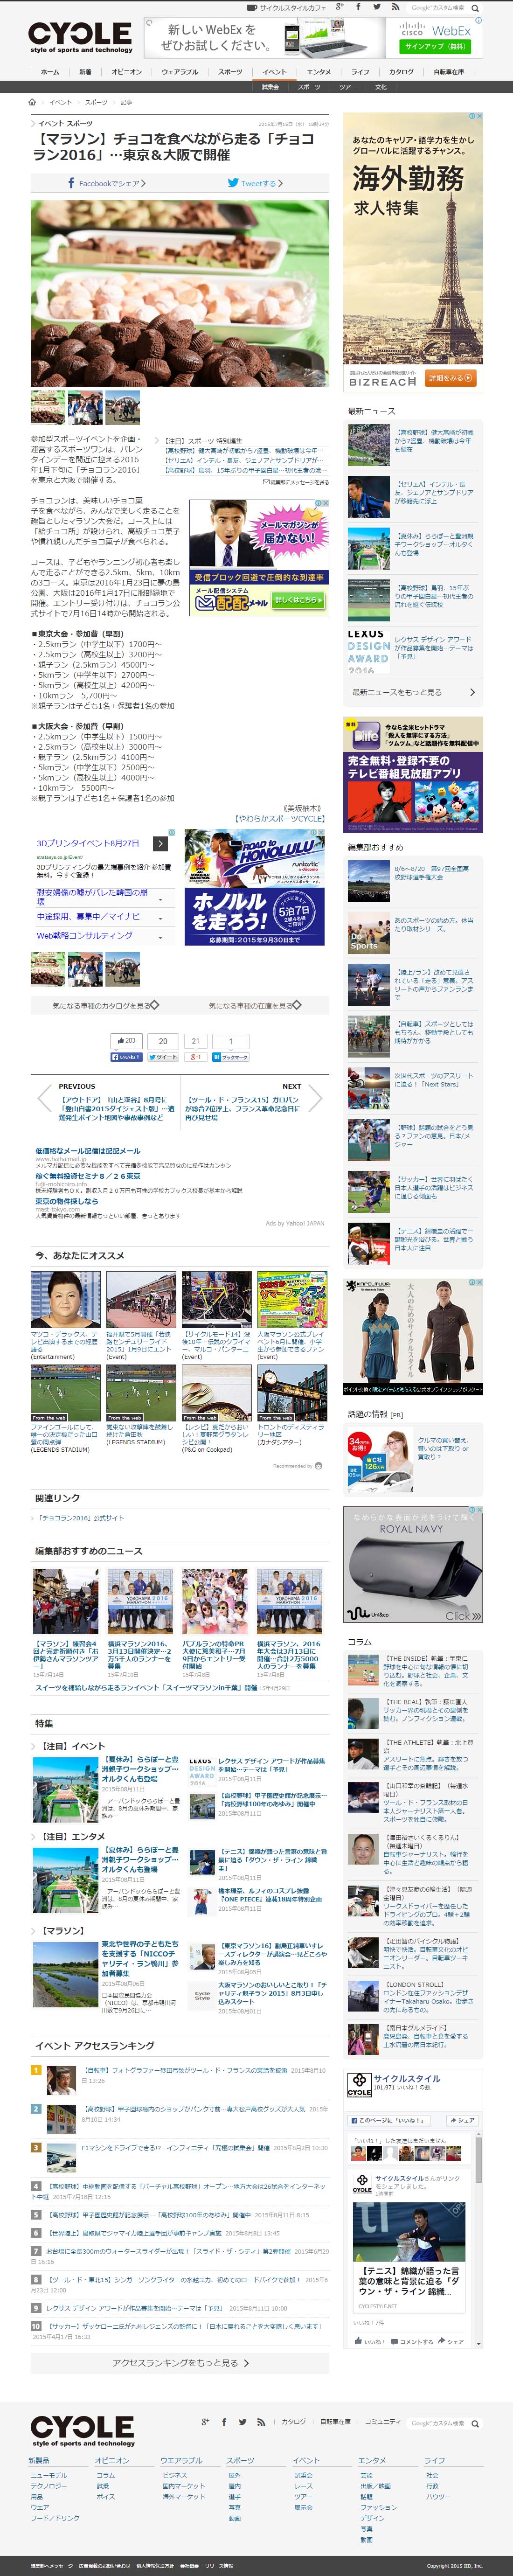Click the g+1 button below the article
The image size is (513, 2576).
tap(196, 1057)
